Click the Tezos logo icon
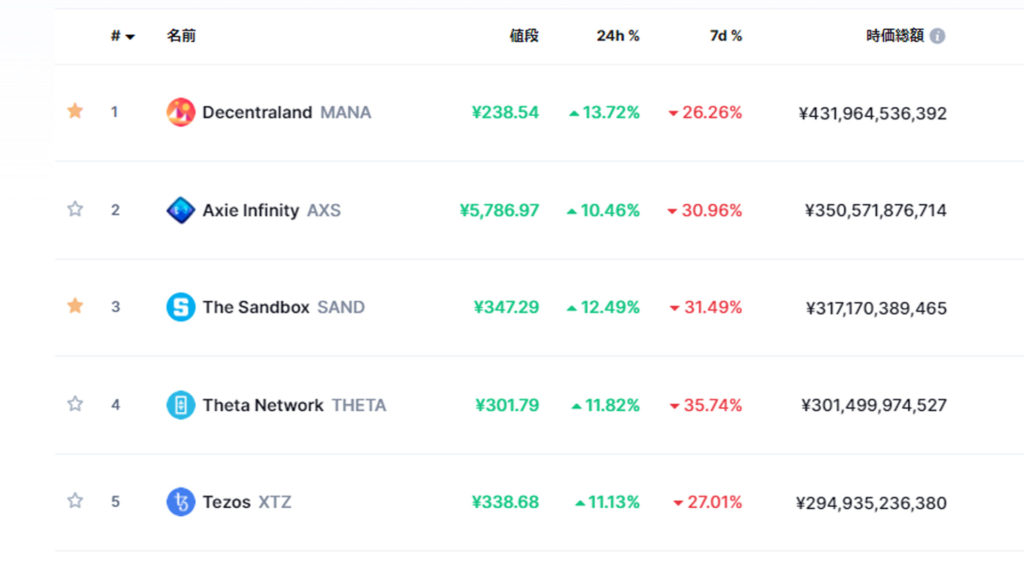Viewport: 1024px width, 576px height. coord(179,501)
